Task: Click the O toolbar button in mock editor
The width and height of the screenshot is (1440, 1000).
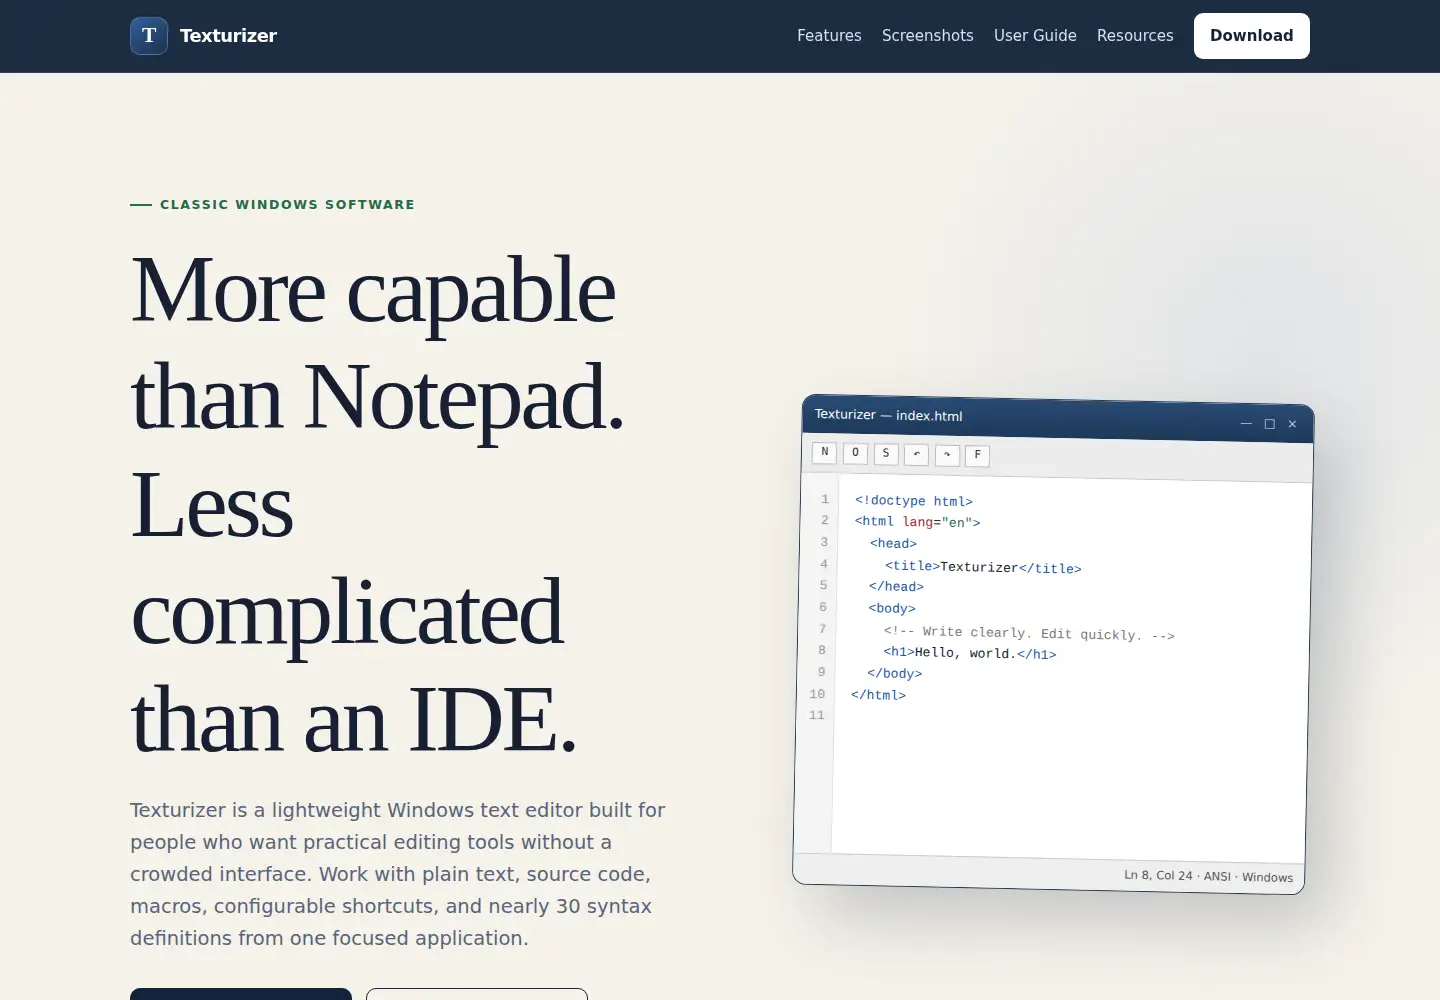Action: [855, 453]
